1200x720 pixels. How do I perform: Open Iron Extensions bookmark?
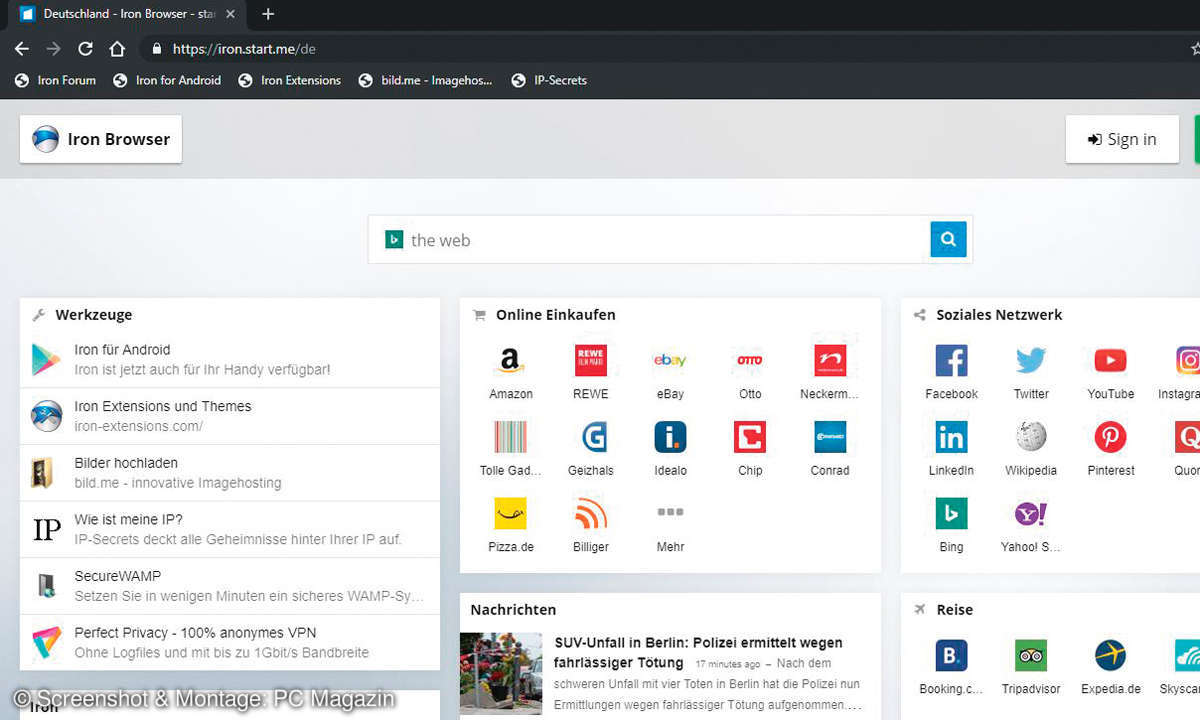coord(289,80)
